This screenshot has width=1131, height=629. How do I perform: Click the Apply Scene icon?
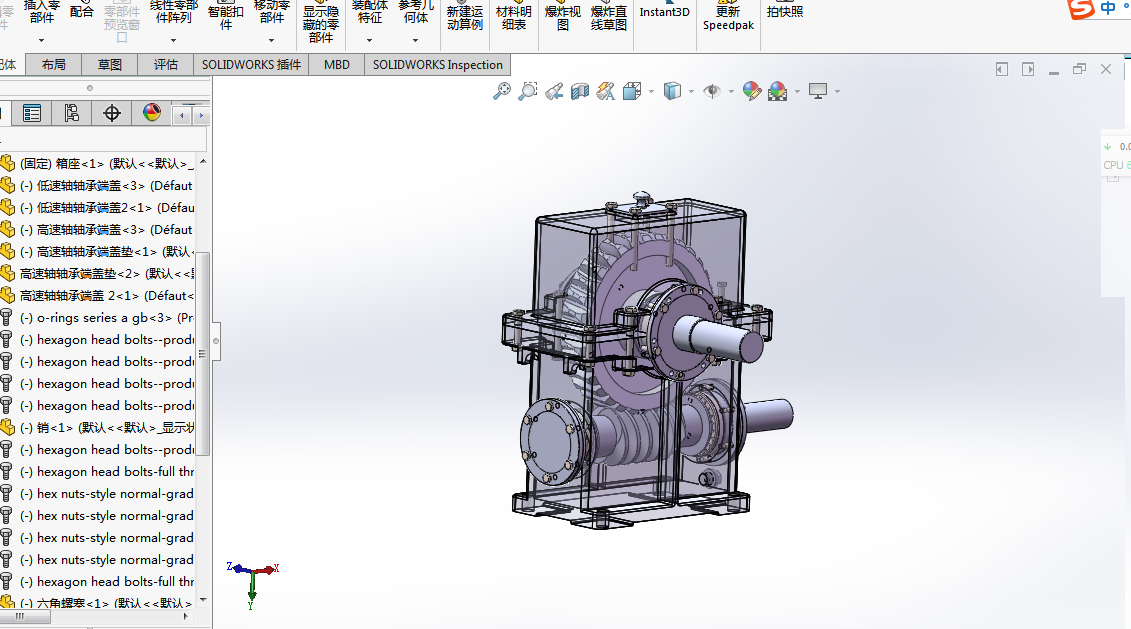777,91
